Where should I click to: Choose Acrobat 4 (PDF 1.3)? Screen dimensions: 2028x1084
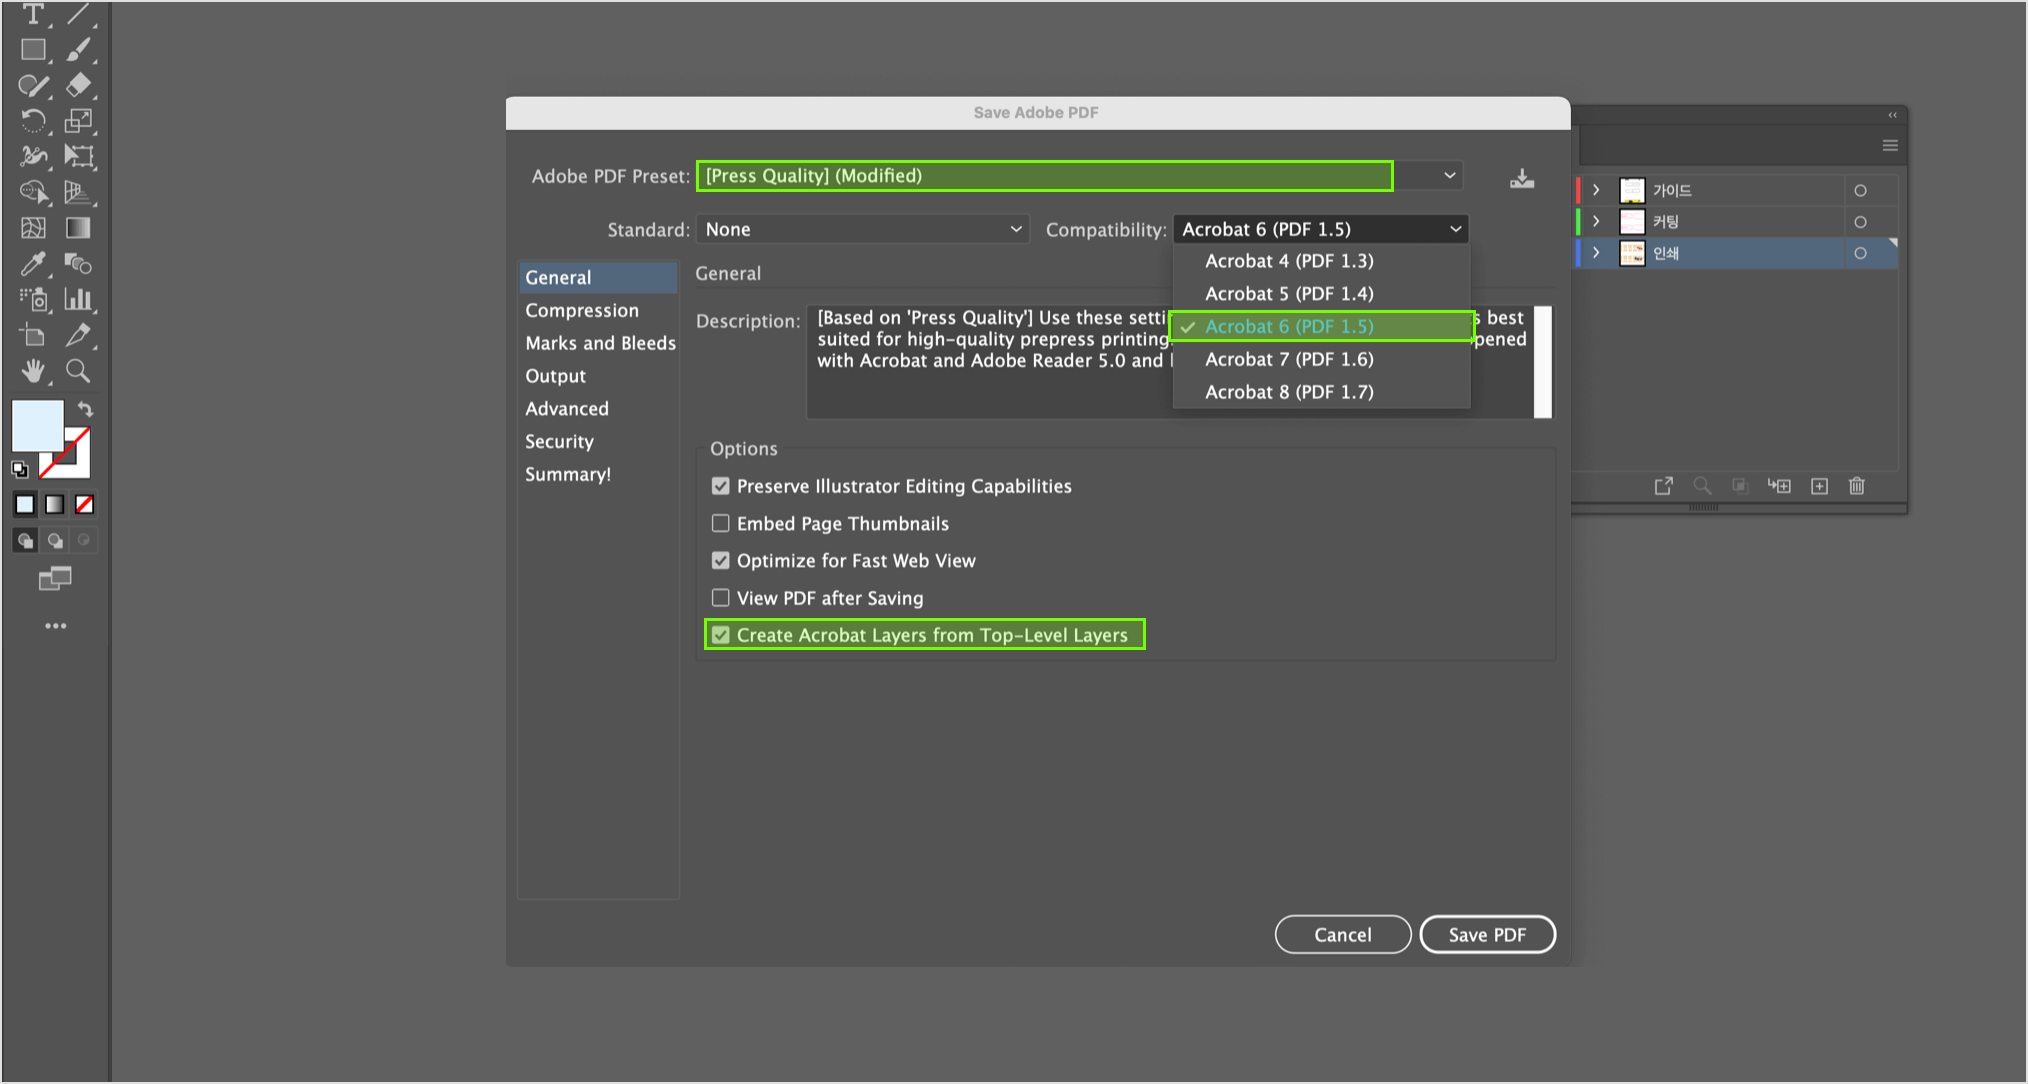point(1321,261)
